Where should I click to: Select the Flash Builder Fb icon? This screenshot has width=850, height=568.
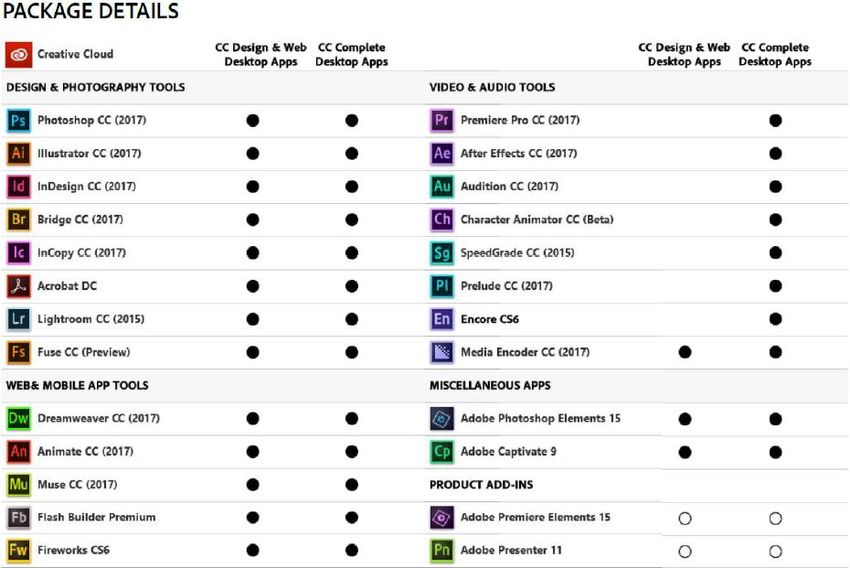(x=18, y=518)
